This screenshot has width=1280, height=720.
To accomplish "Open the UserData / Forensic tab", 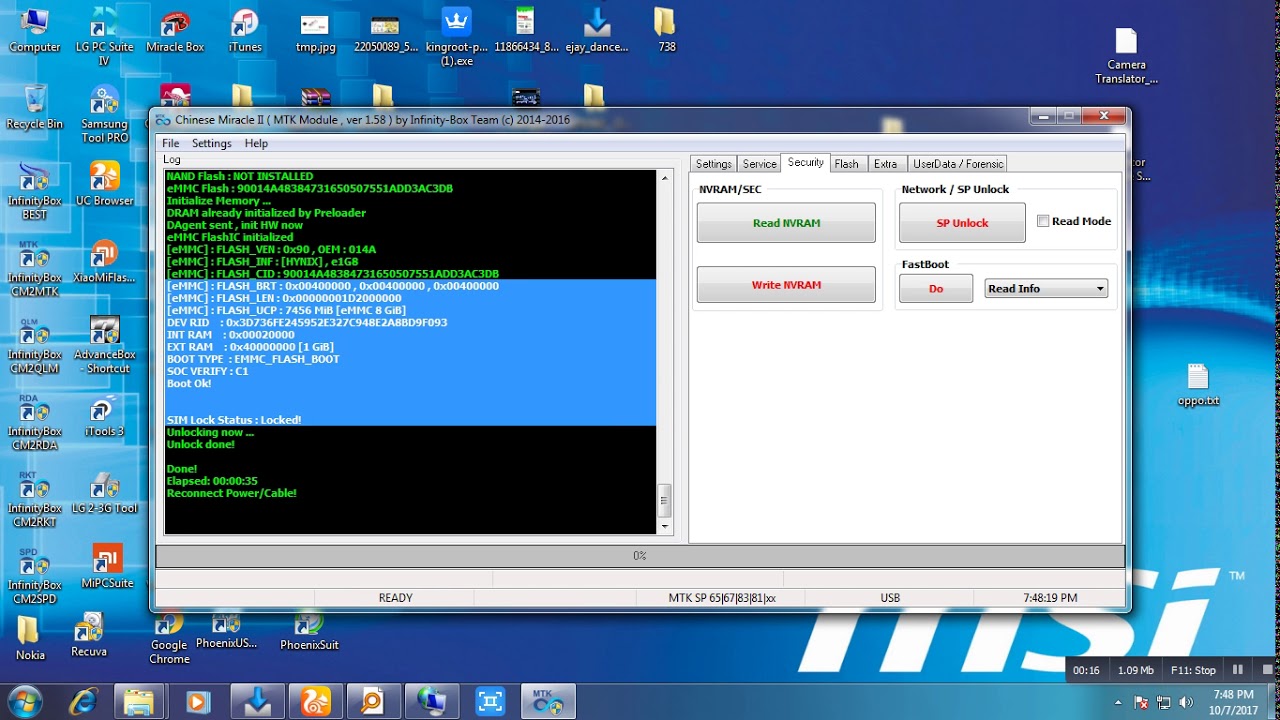I will click(957, 164).
